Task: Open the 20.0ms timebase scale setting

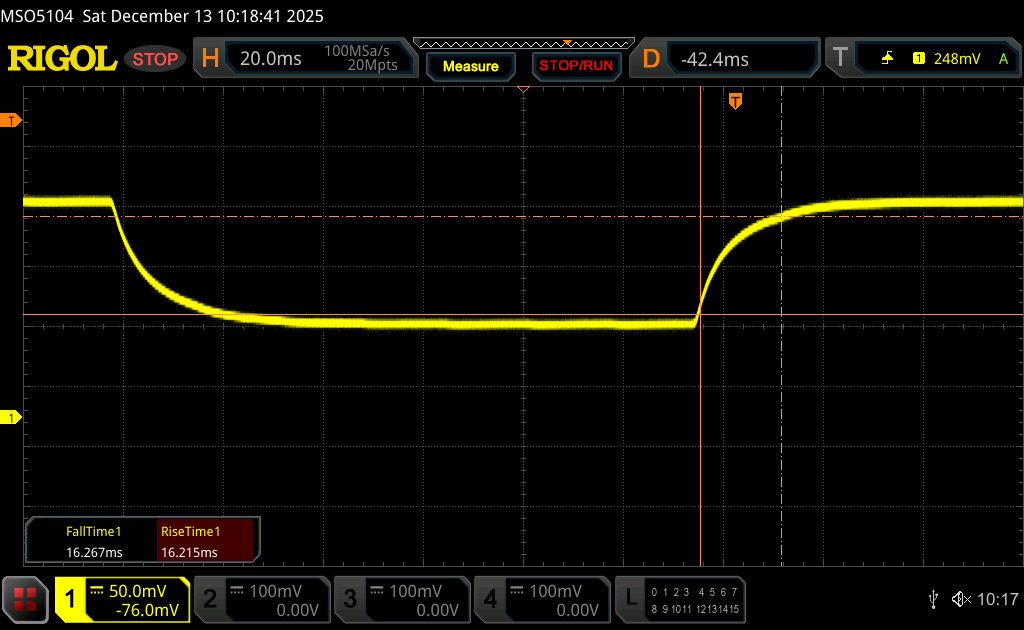Action: (x=271, y=59)
